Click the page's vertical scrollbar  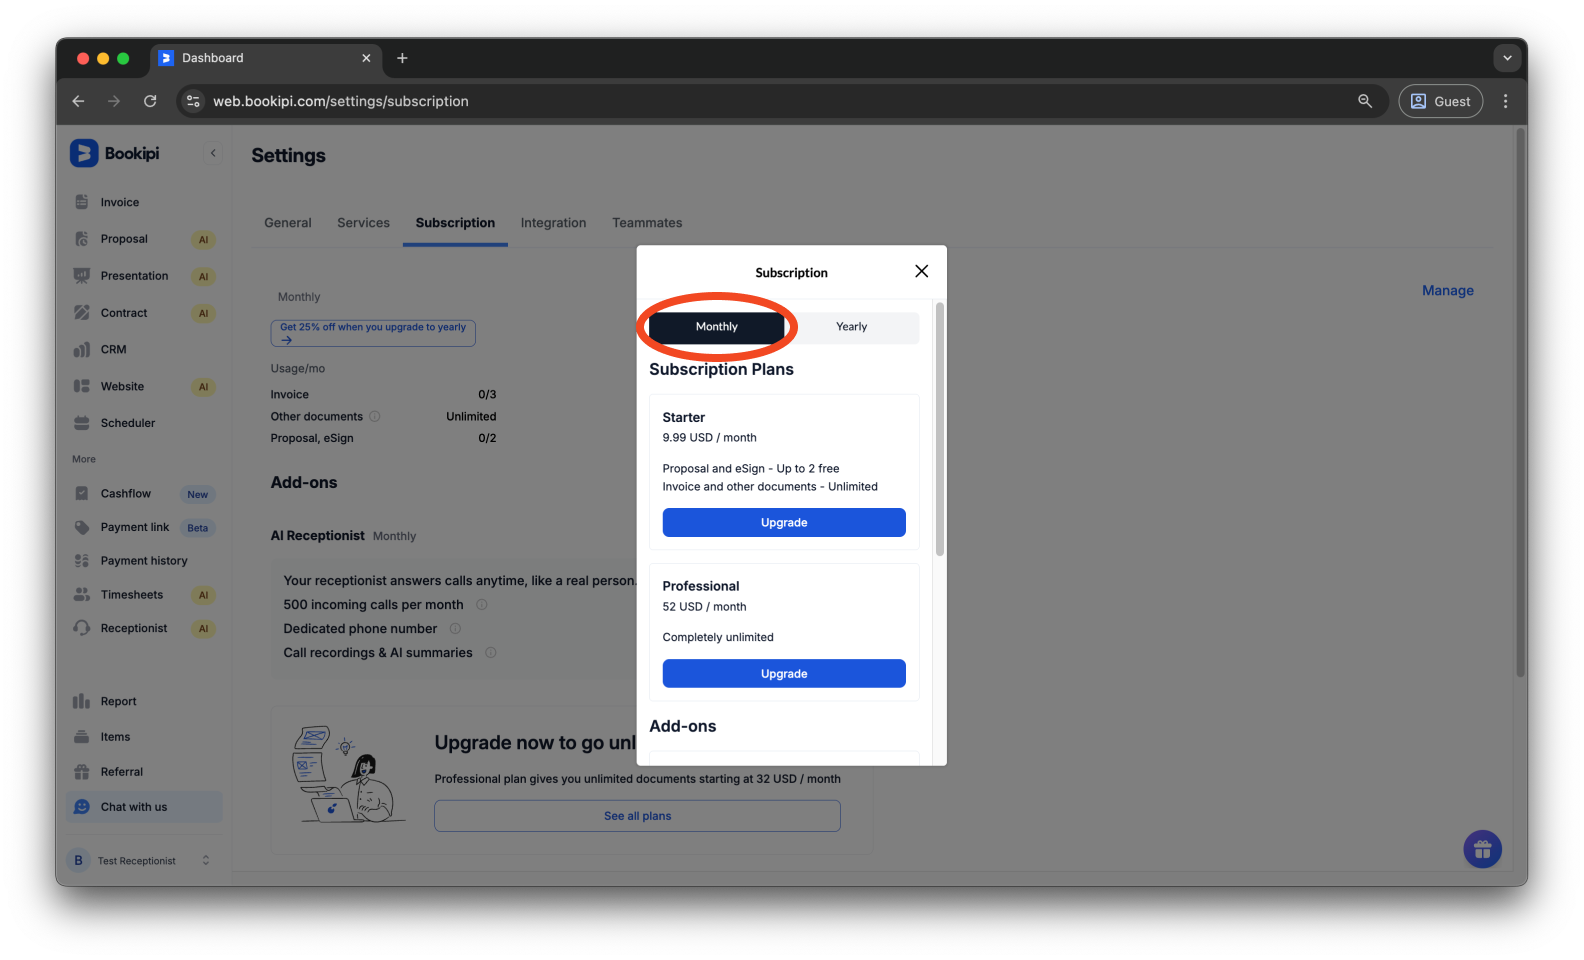pyautogui.click(x=1521, y=404)
